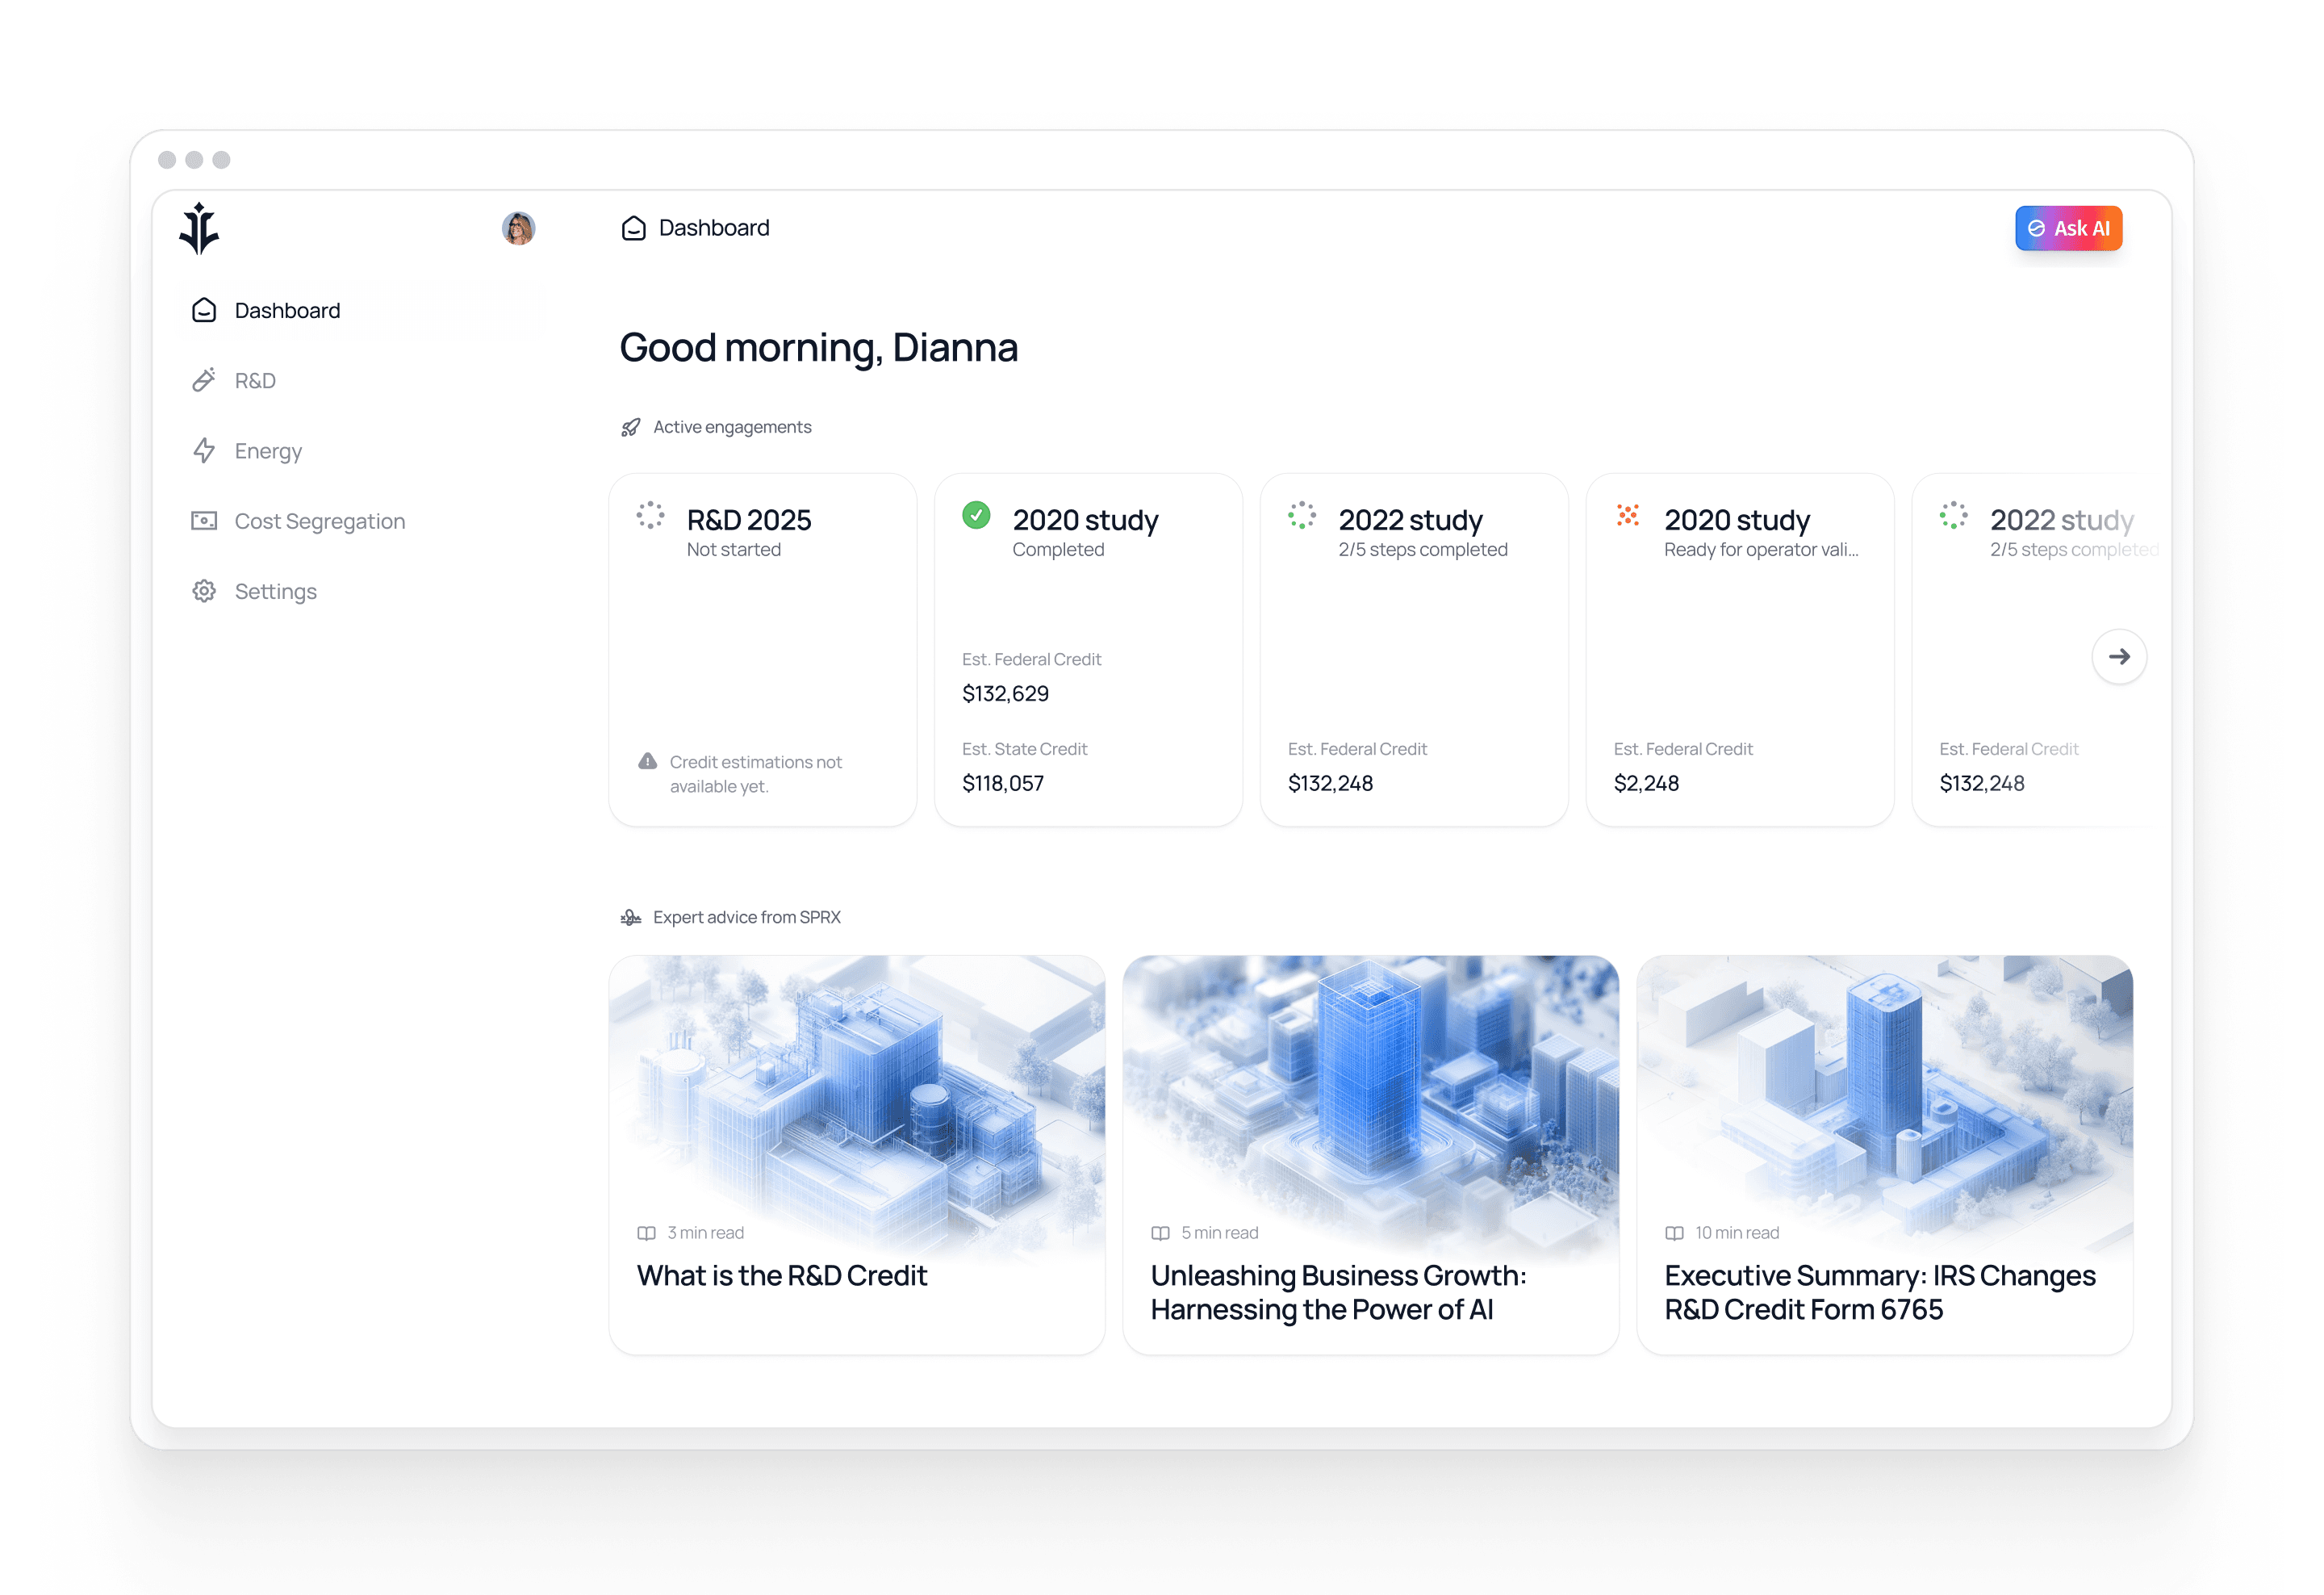This screenshot has width=2324, height=1595.
Task: Click the SPRX logo icon
Action: [198, 228]
